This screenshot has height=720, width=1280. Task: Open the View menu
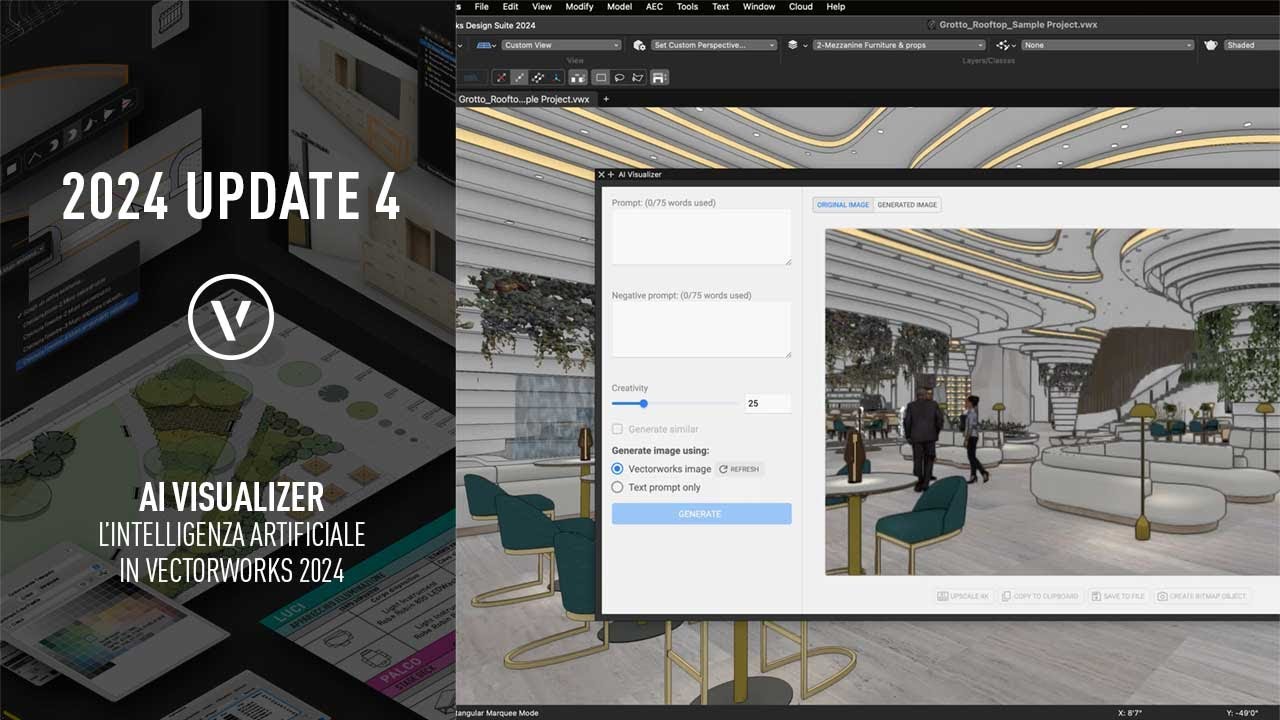[x=541, y=6]
